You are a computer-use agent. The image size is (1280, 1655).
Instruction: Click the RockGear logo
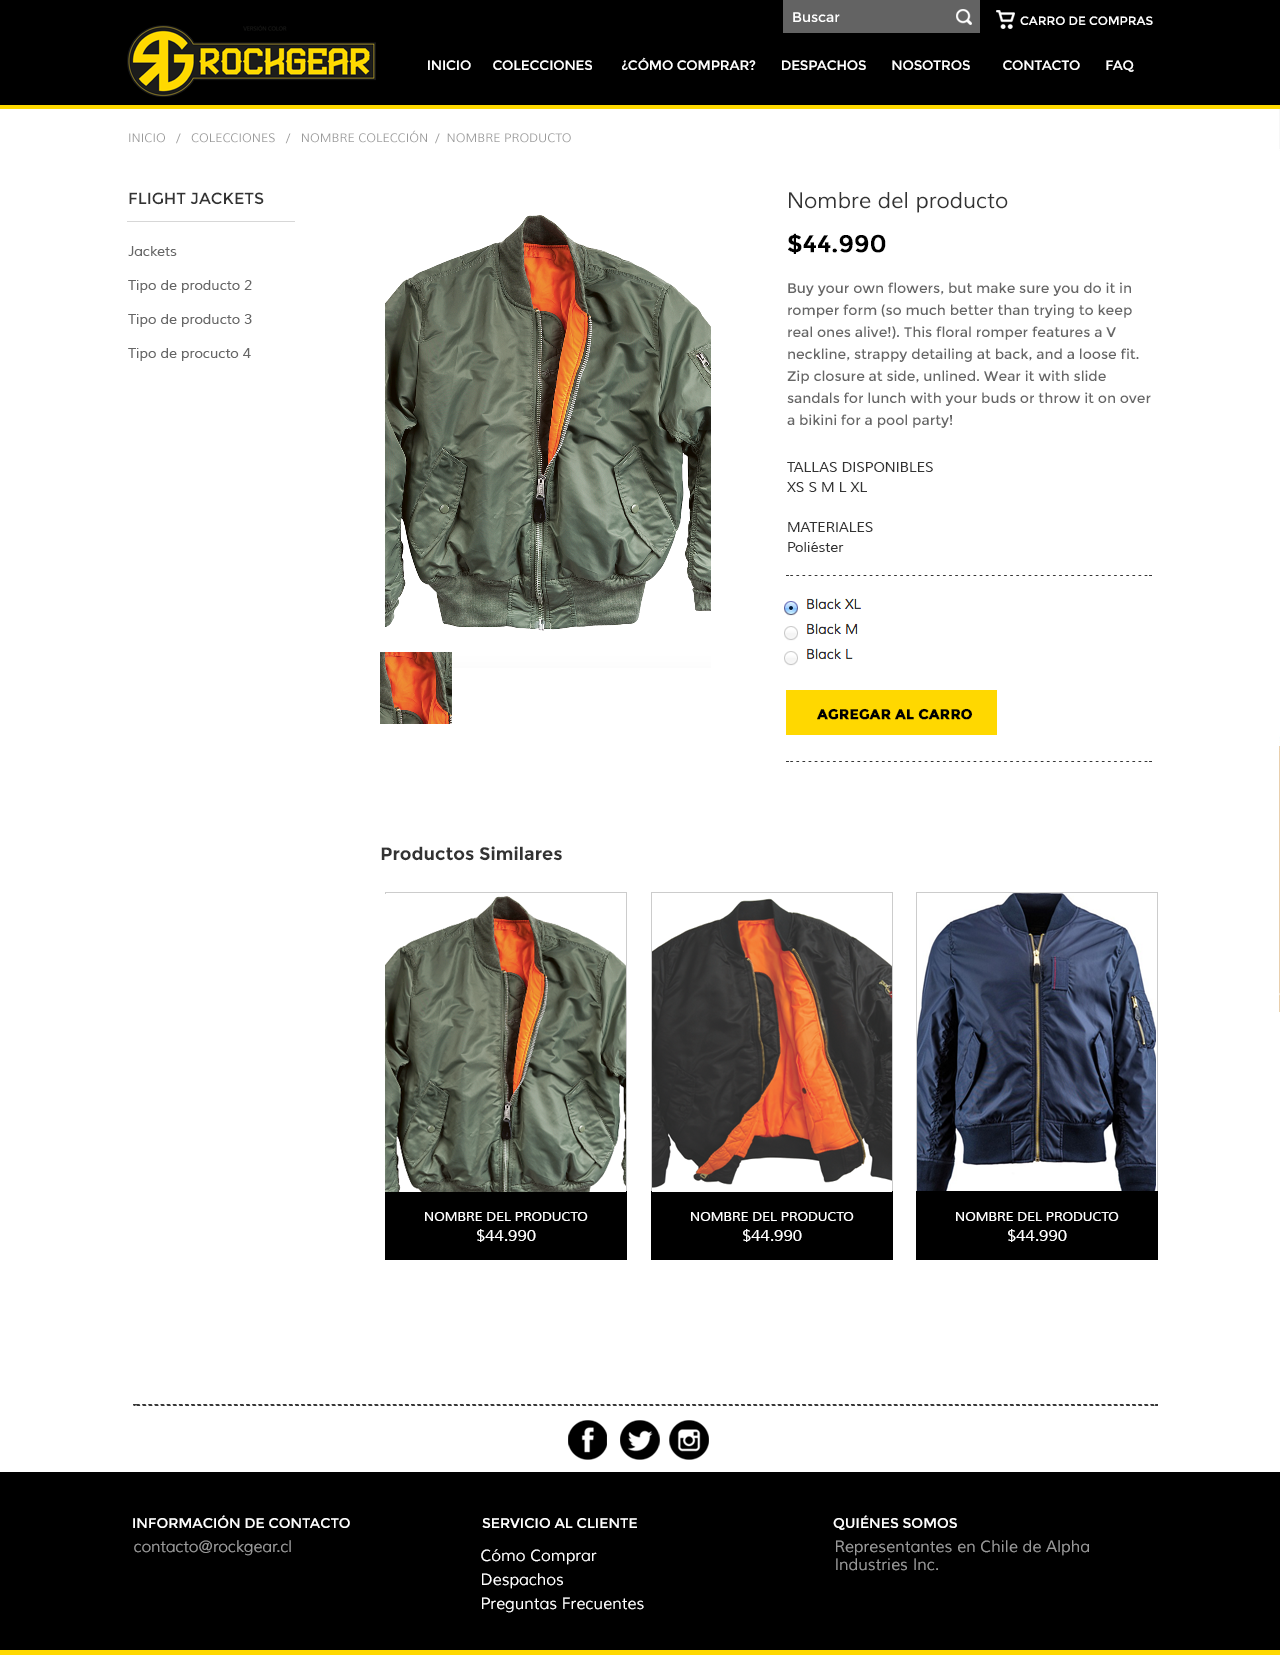[x=251, y=61]
